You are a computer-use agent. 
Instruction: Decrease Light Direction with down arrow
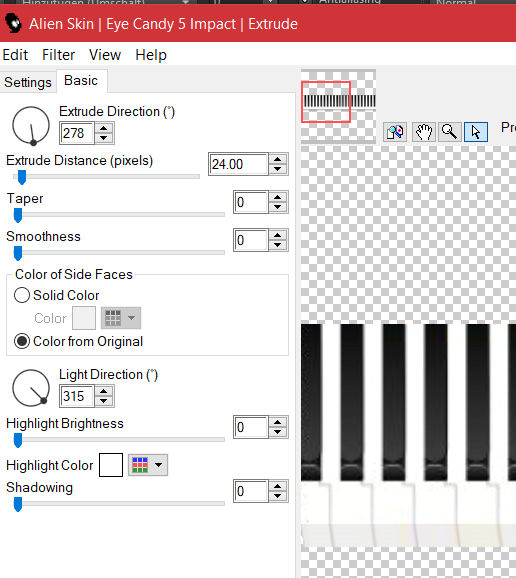coord(104,401)
